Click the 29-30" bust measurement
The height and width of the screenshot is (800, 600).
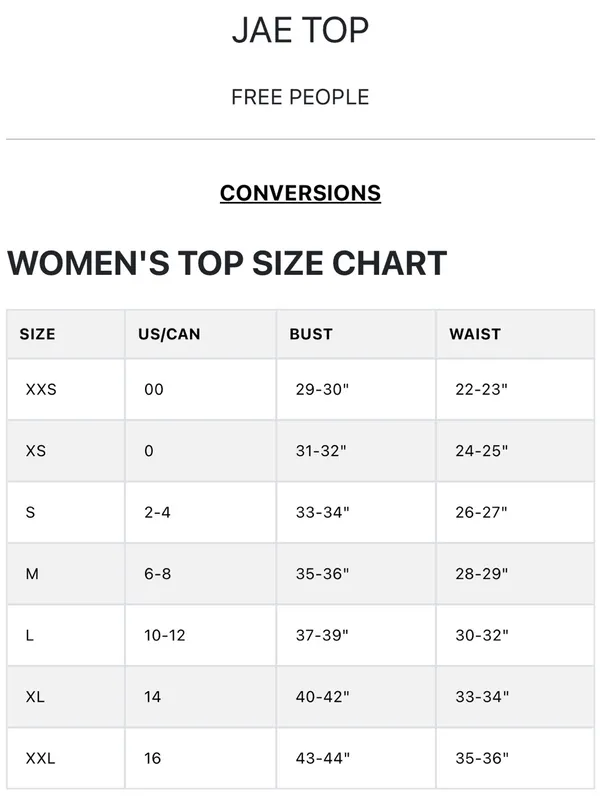[322, 389]
